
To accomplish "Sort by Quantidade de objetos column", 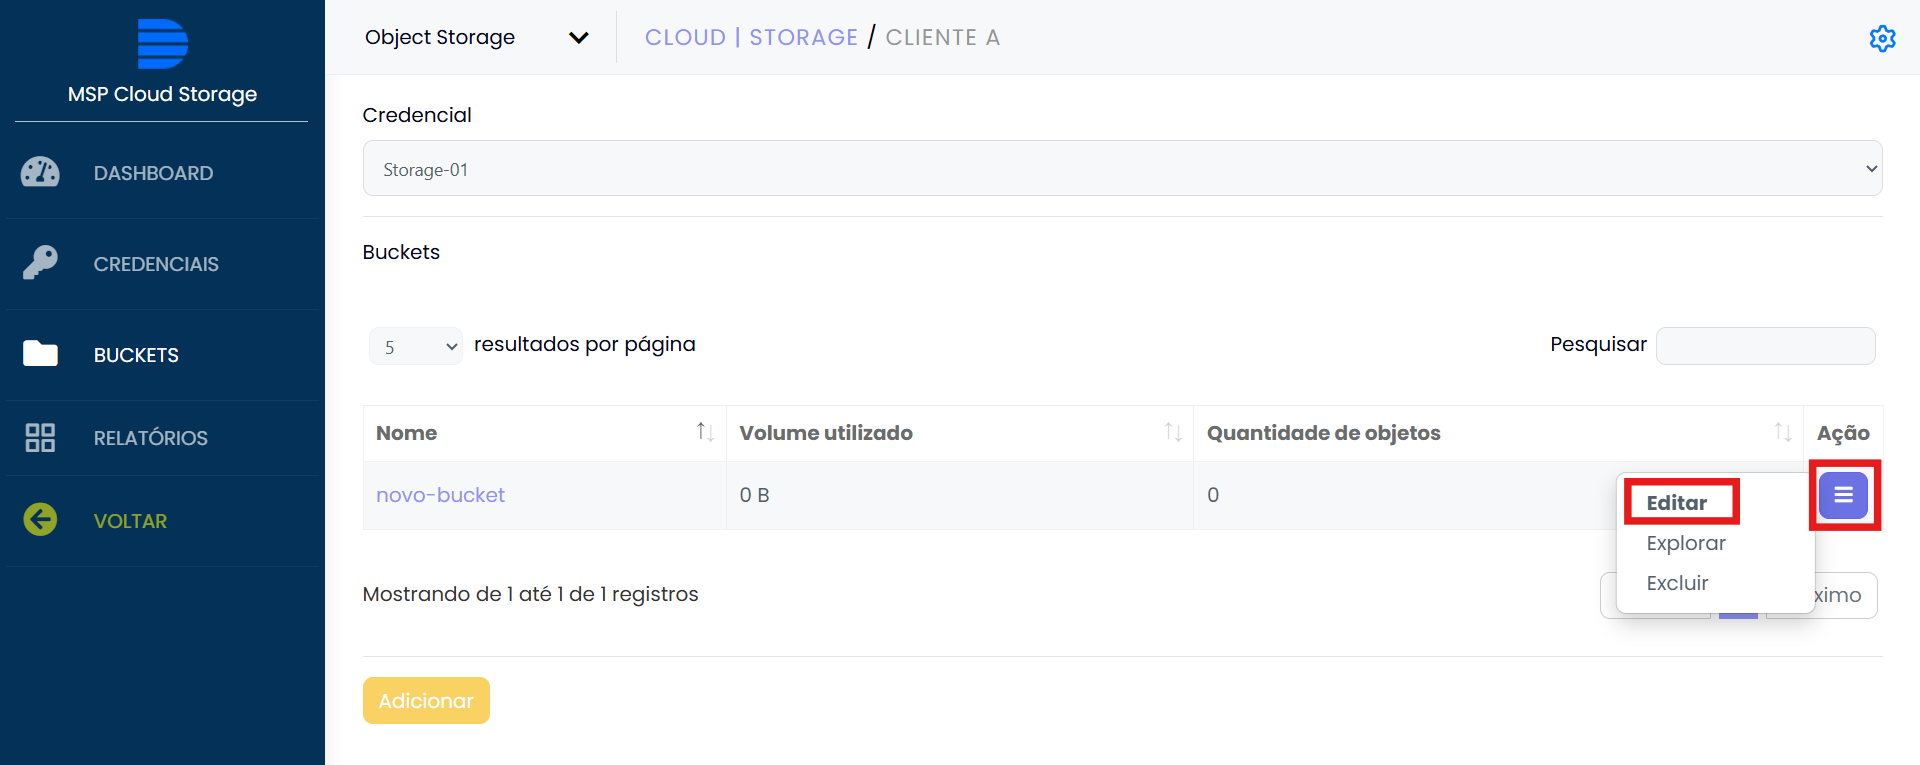I will 1782,432.
